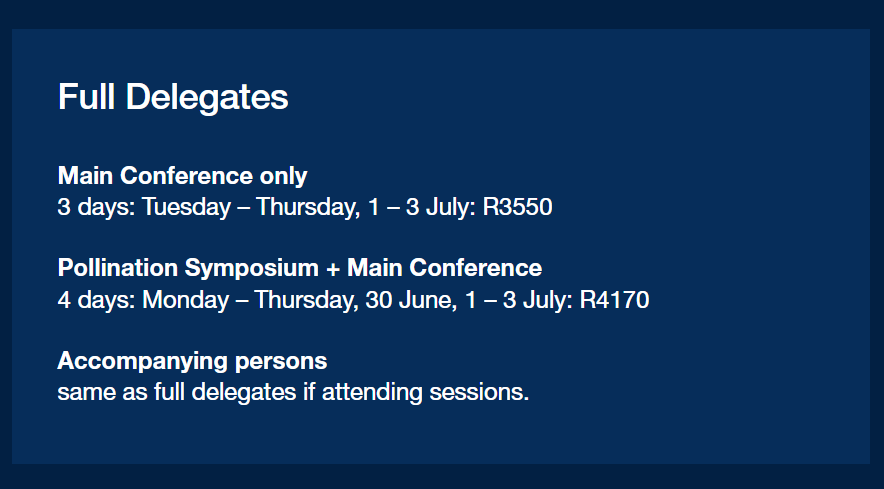Click "Thursday," in the 3 days line
The image size is (884, 489).
(x=308, y=207)
